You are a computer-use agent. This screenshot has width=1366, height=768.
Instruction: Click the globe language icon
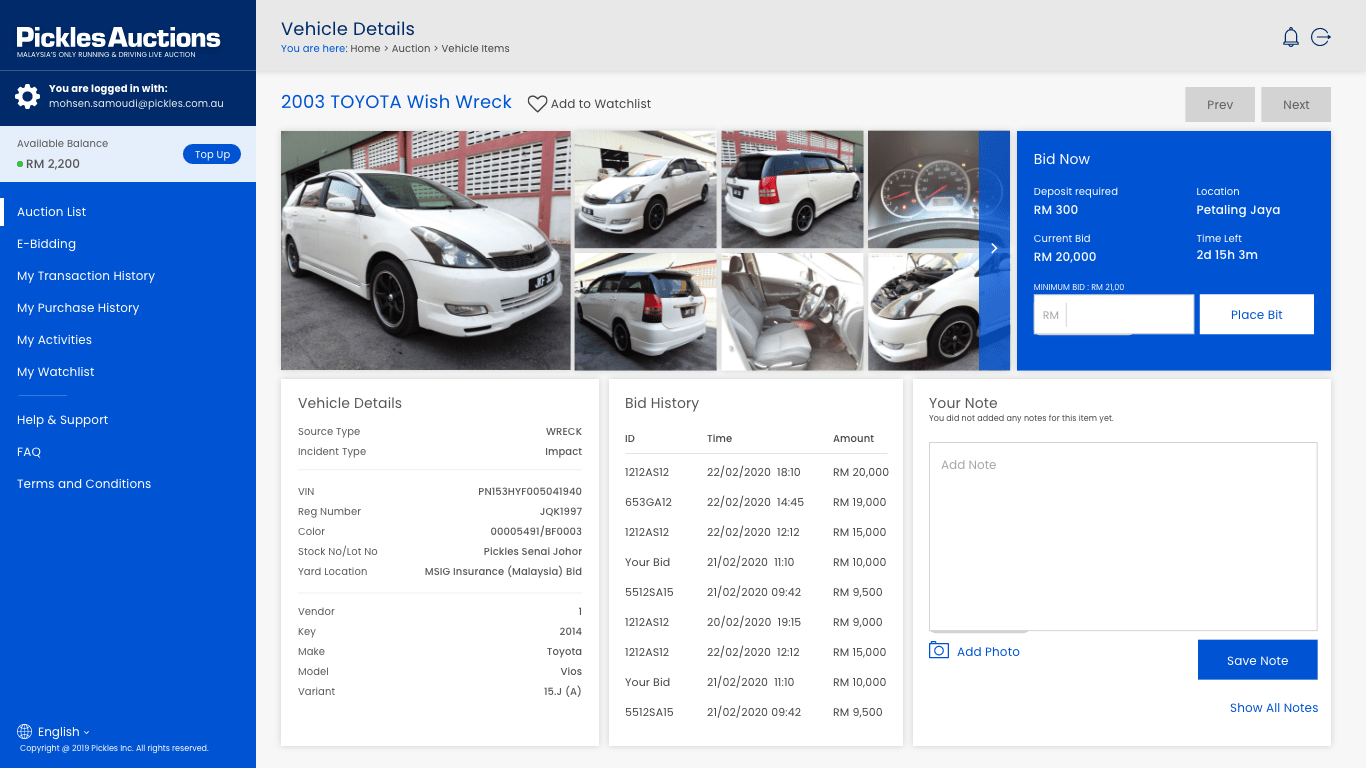coord(25,731)
